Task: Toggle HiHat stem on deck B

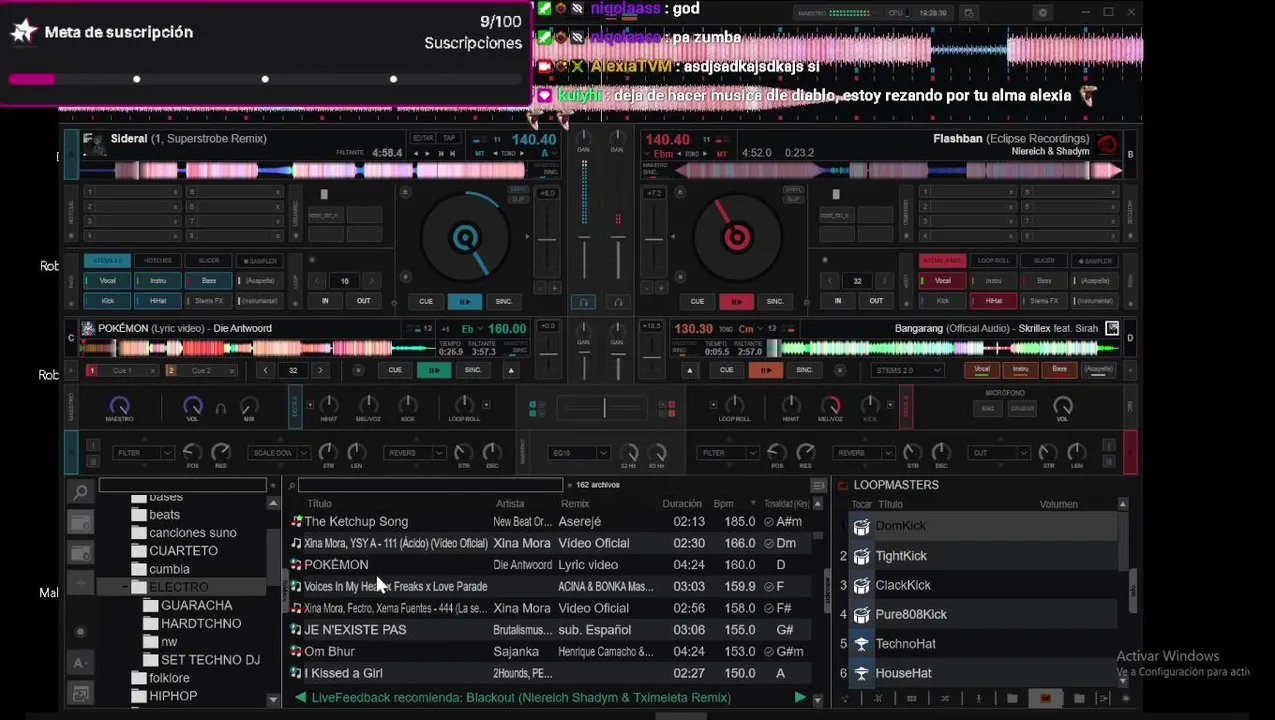Action: 994,300
